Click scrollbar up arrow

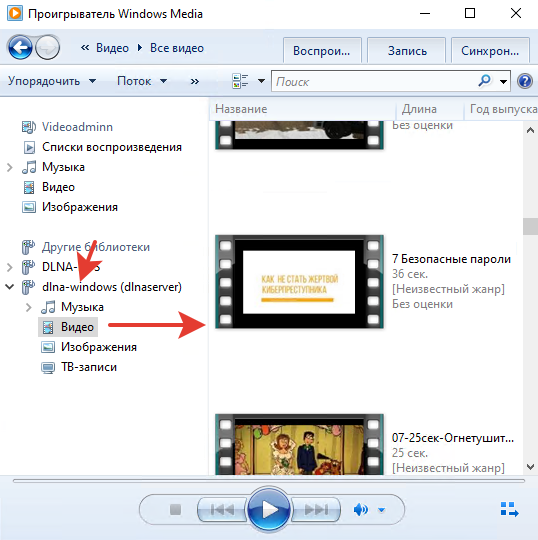pyautogui.click(x=530, y=130)
